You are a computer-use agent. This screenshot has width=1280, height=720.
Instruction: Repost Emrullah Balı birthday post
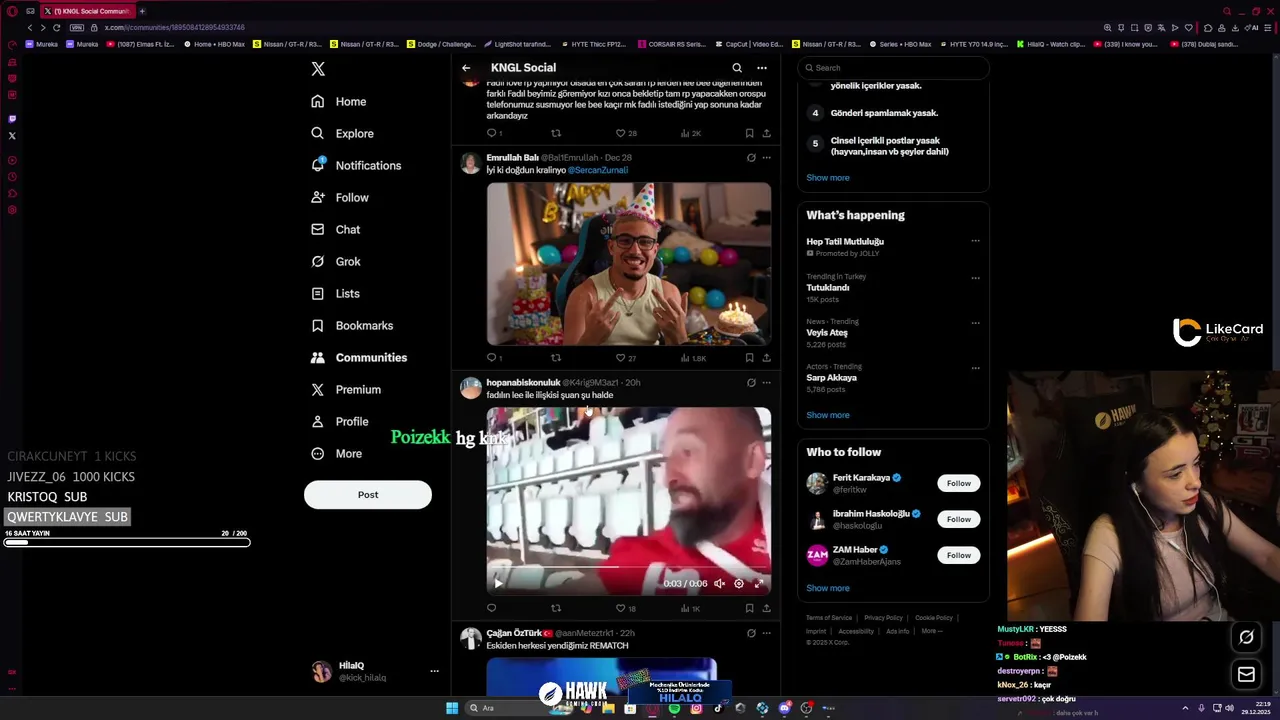click(x=556, y=357)
